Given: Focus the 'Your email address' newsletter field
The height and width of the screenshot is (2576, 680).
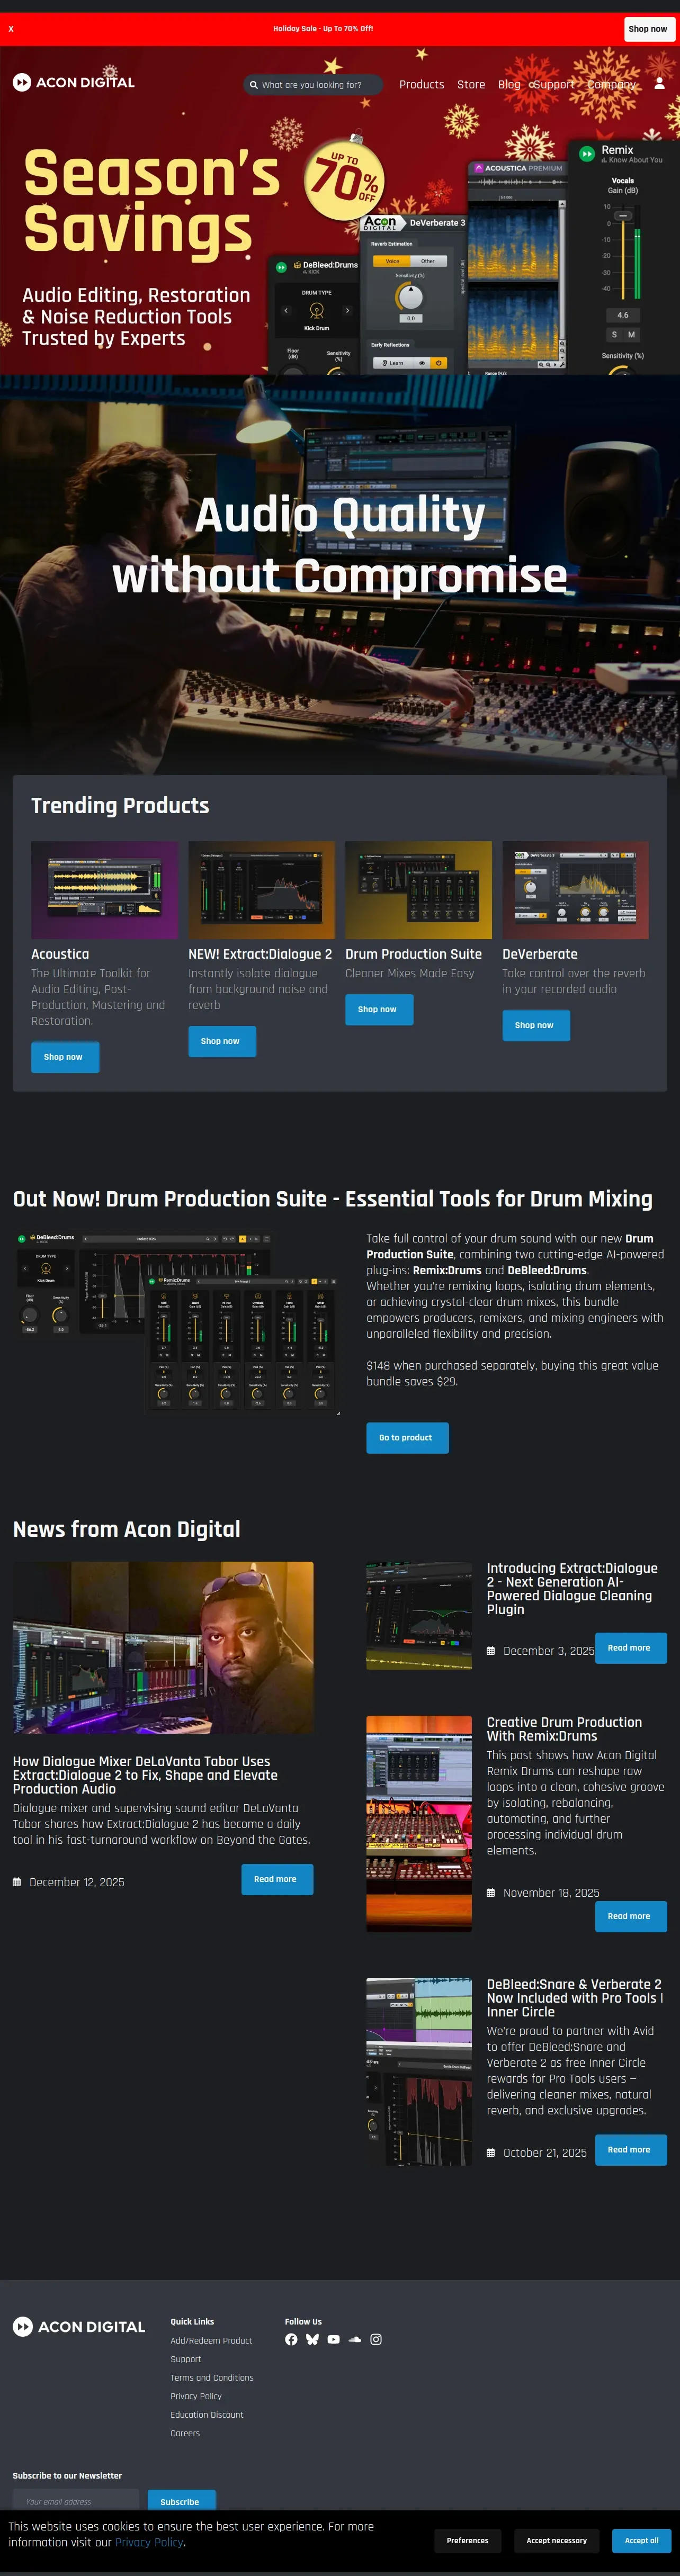Looking at the screenshot, I should click(76, 2501).
